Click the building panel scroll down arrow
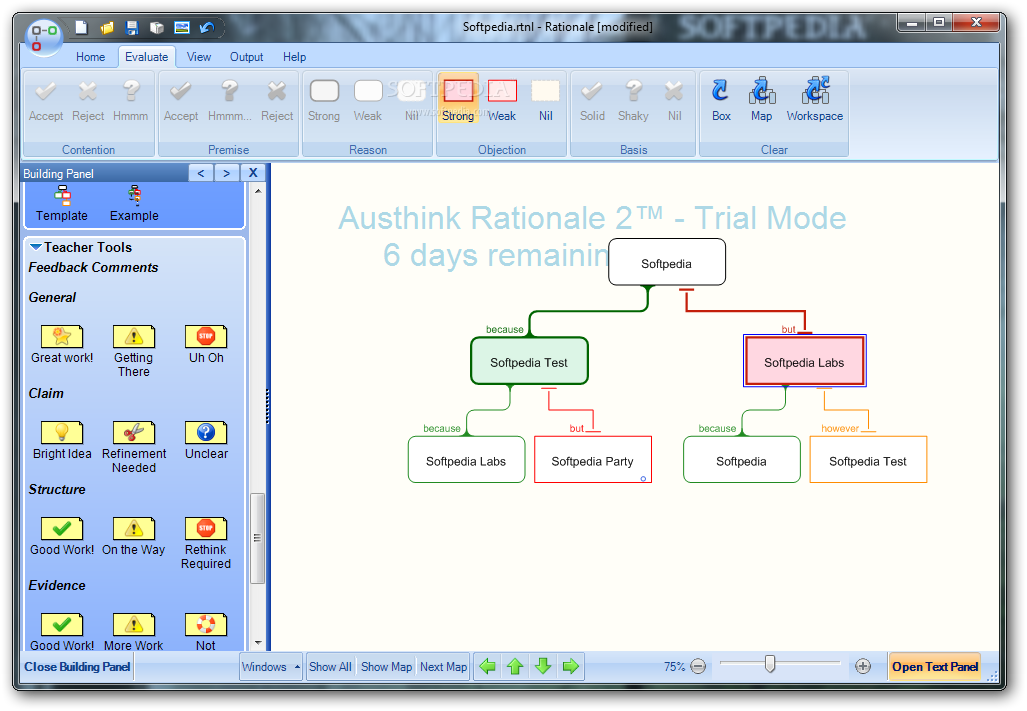Screen dimensions: 1027x711 (257, 643)
